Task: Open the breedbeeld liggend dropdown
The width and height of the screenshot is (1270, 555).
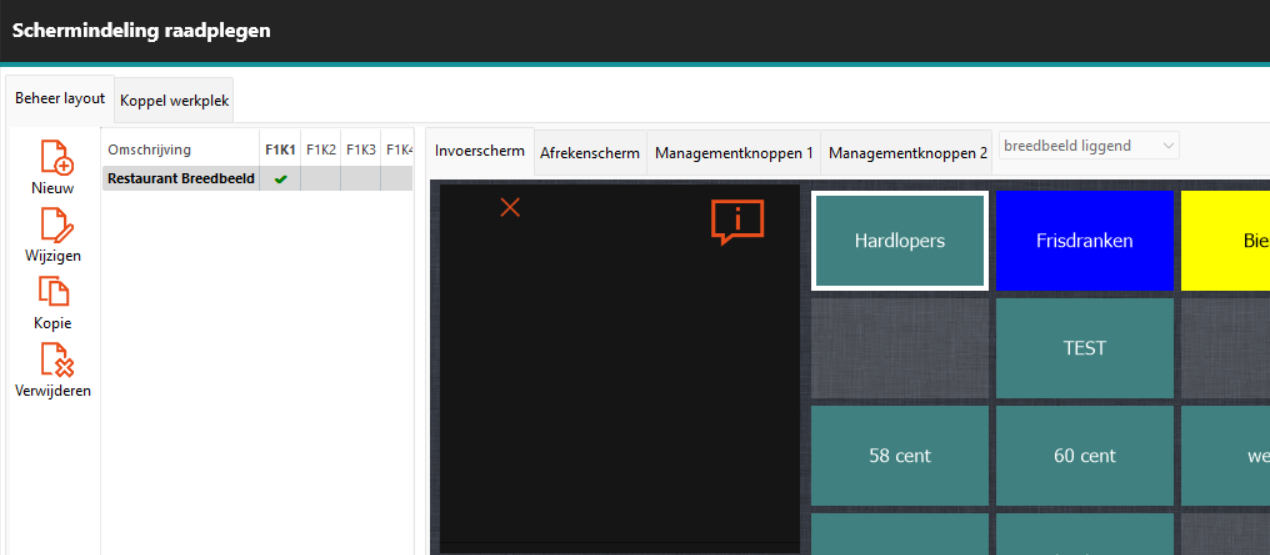Action: pyautogui.click(x=1088, y=146)
